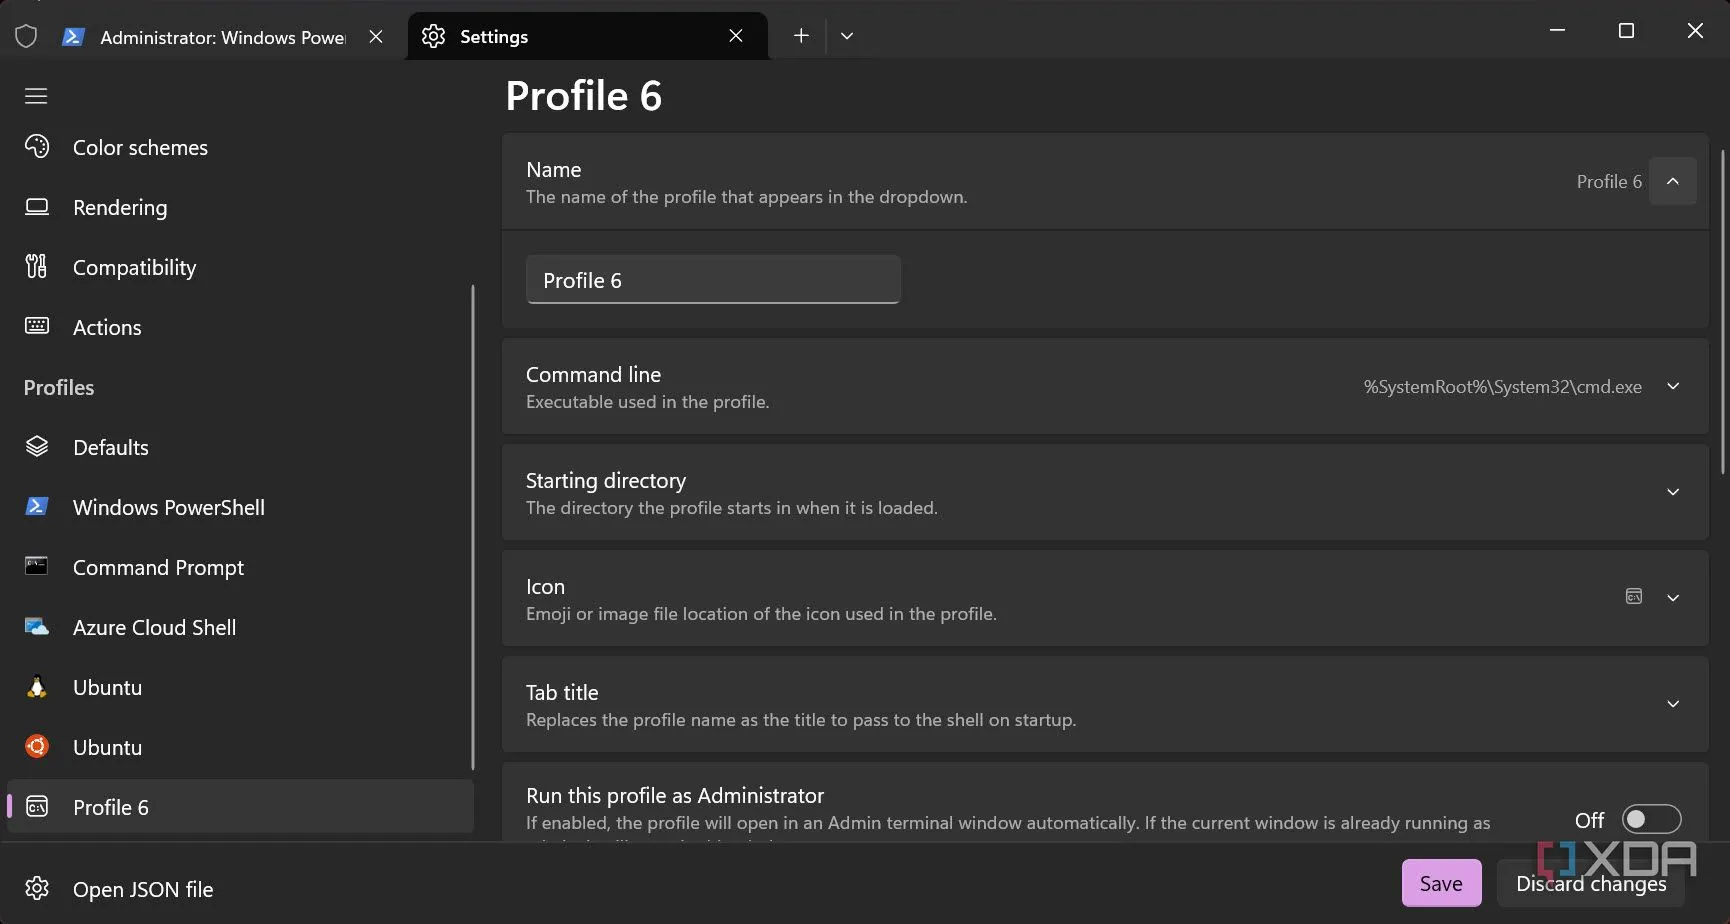Image resolution: width=1730 pixels, height=924 pixels.
Task: Select the Defaults profile
Action: 110,448
